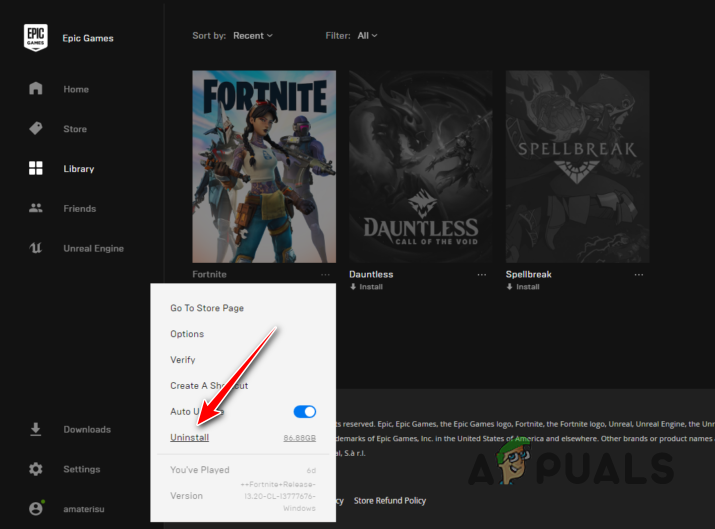715x529 pixels.
Task: Go to the Home sidebar label
Action: point(76,89)
